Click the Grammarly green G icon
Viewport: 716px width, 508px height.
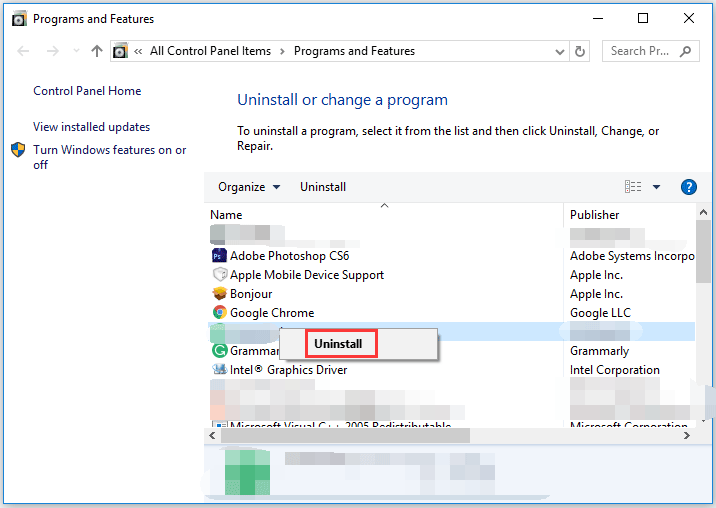click(x=220, y=350)
